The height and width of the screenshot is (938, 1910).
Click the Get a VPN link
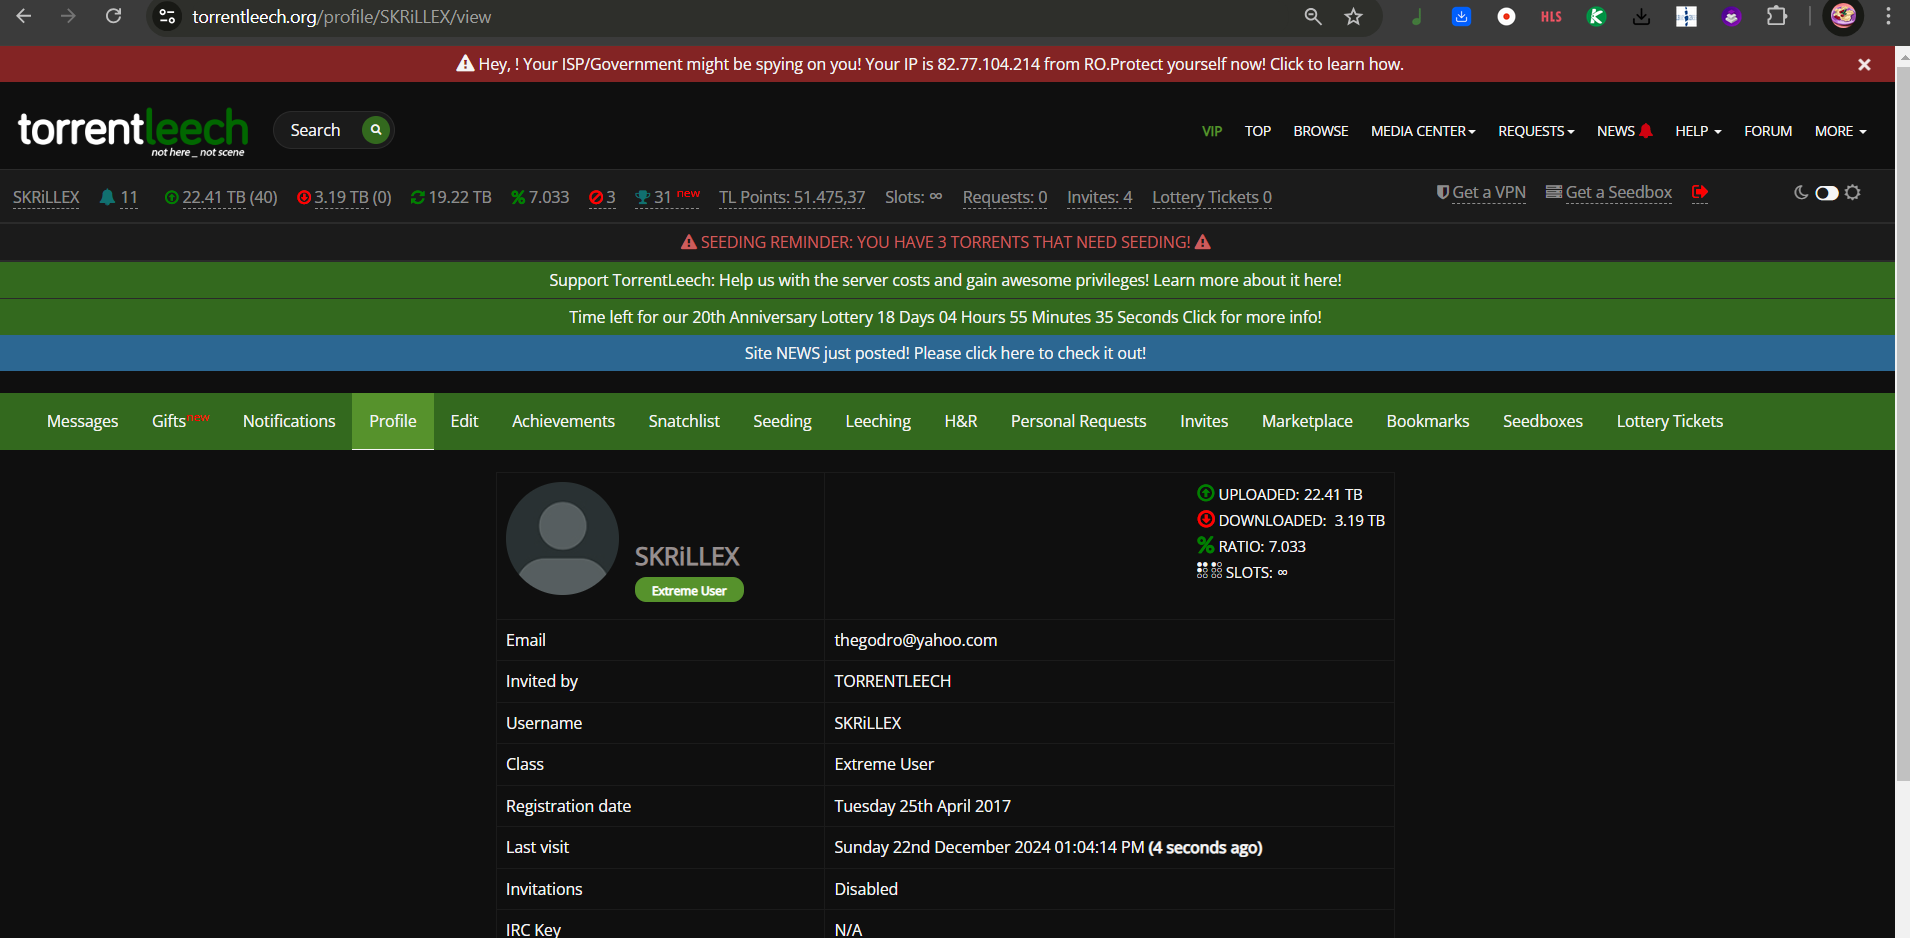coord(1481,192)
